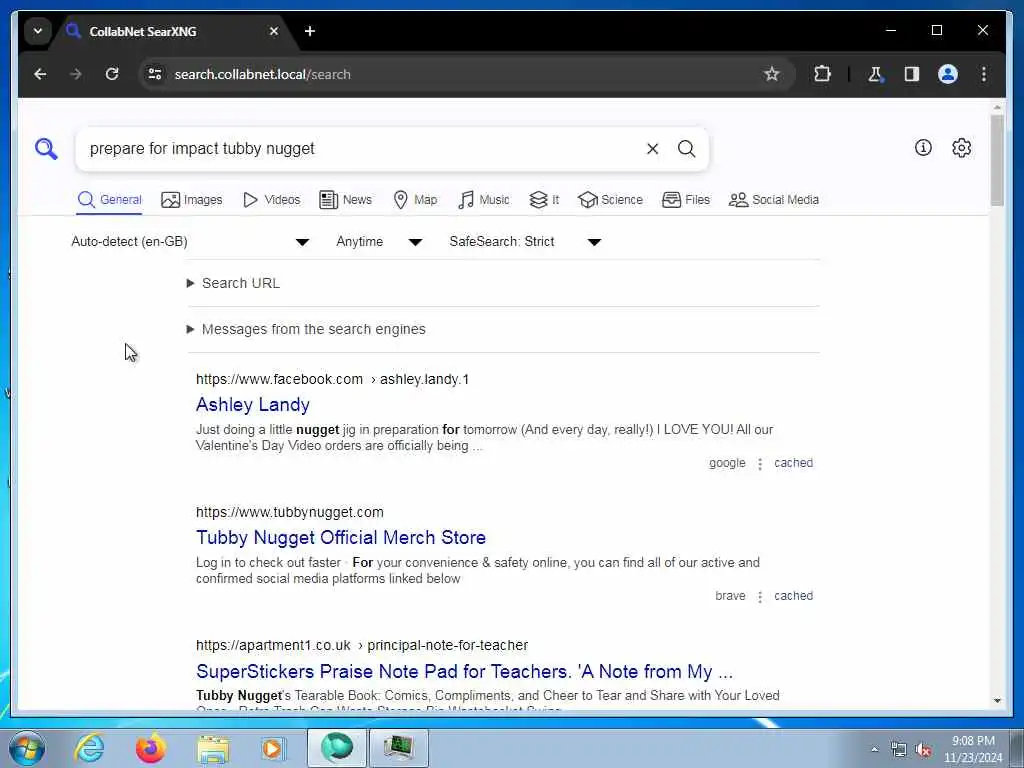Open the tab search chevron
Viewport: 1024px width, 768px height.
point(38,31)
